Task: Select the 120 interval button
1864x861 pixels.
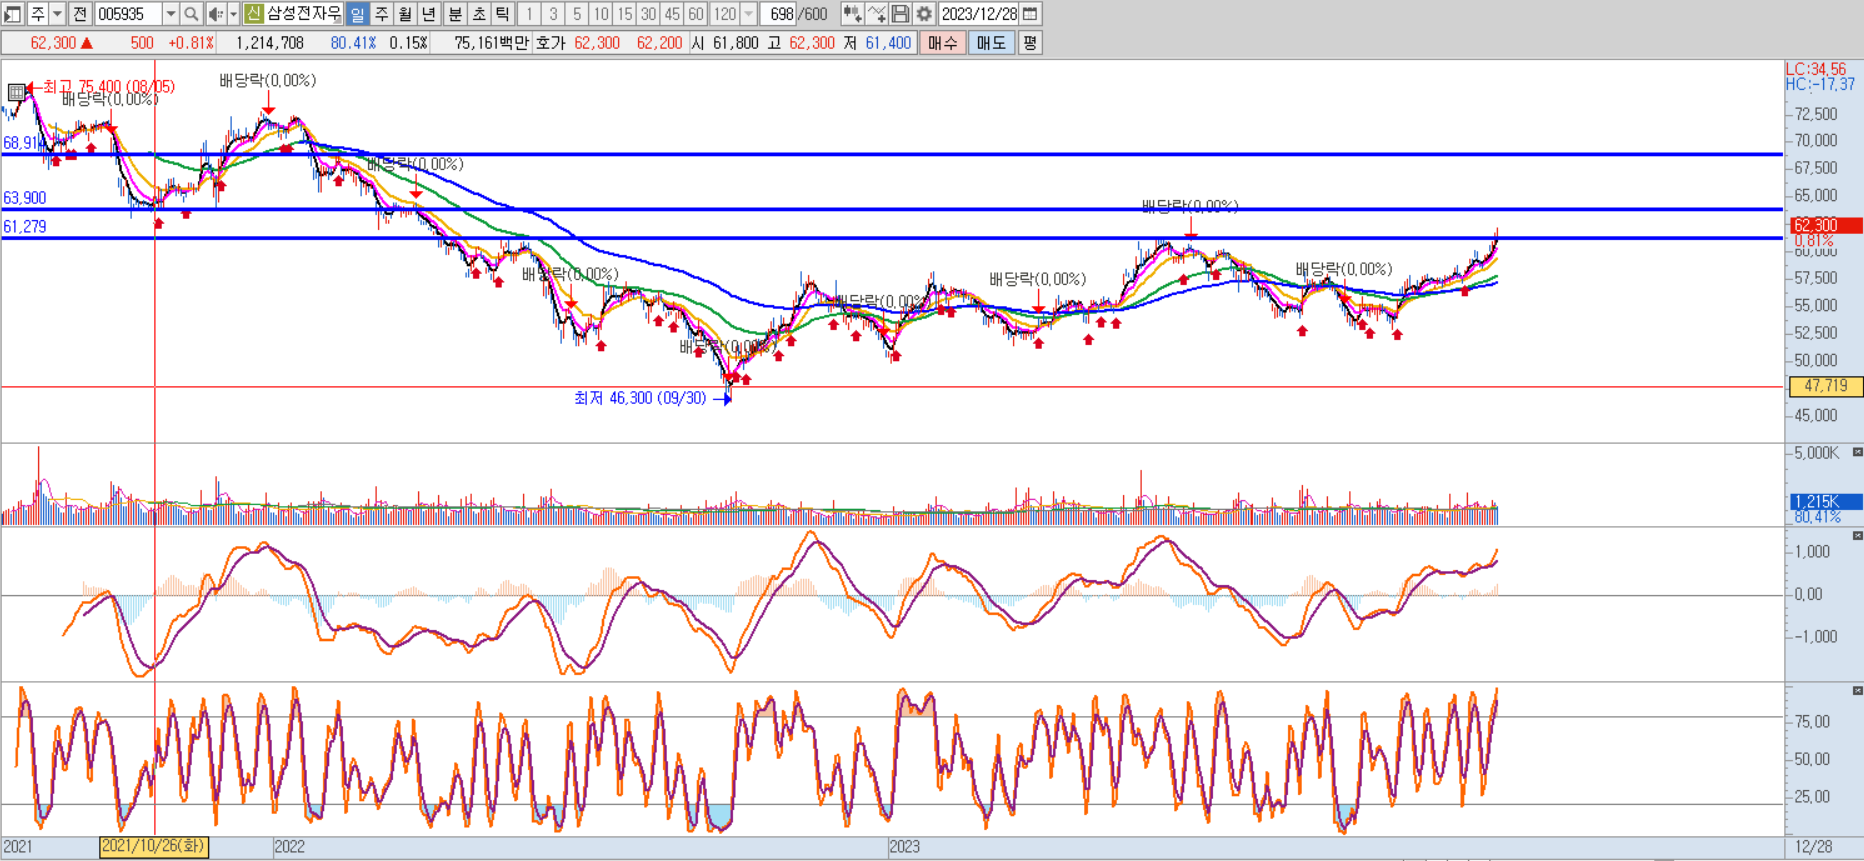Action: (x=725, y=14)
